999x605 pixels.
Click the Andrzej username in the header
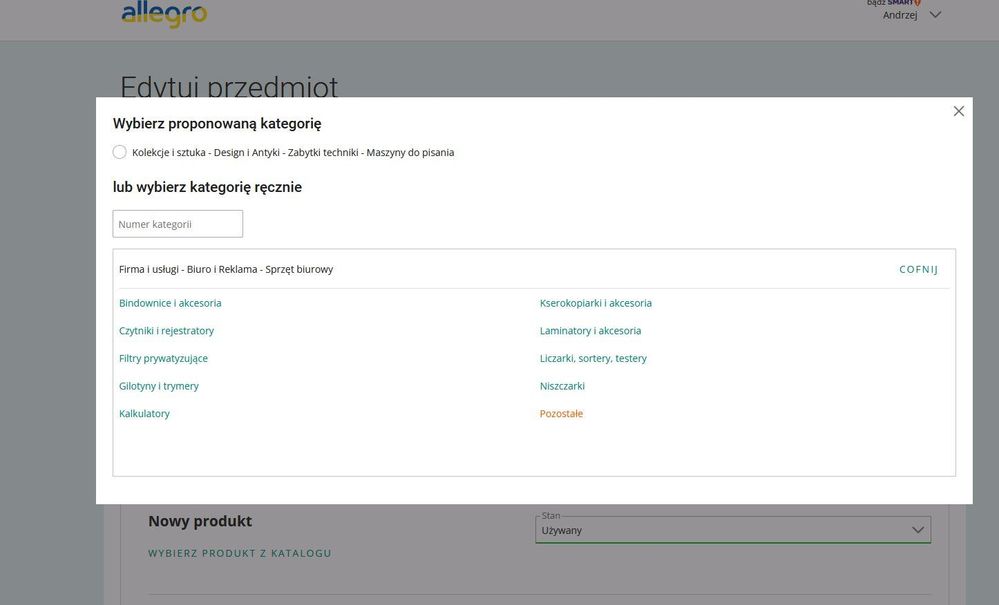[899, 15]
